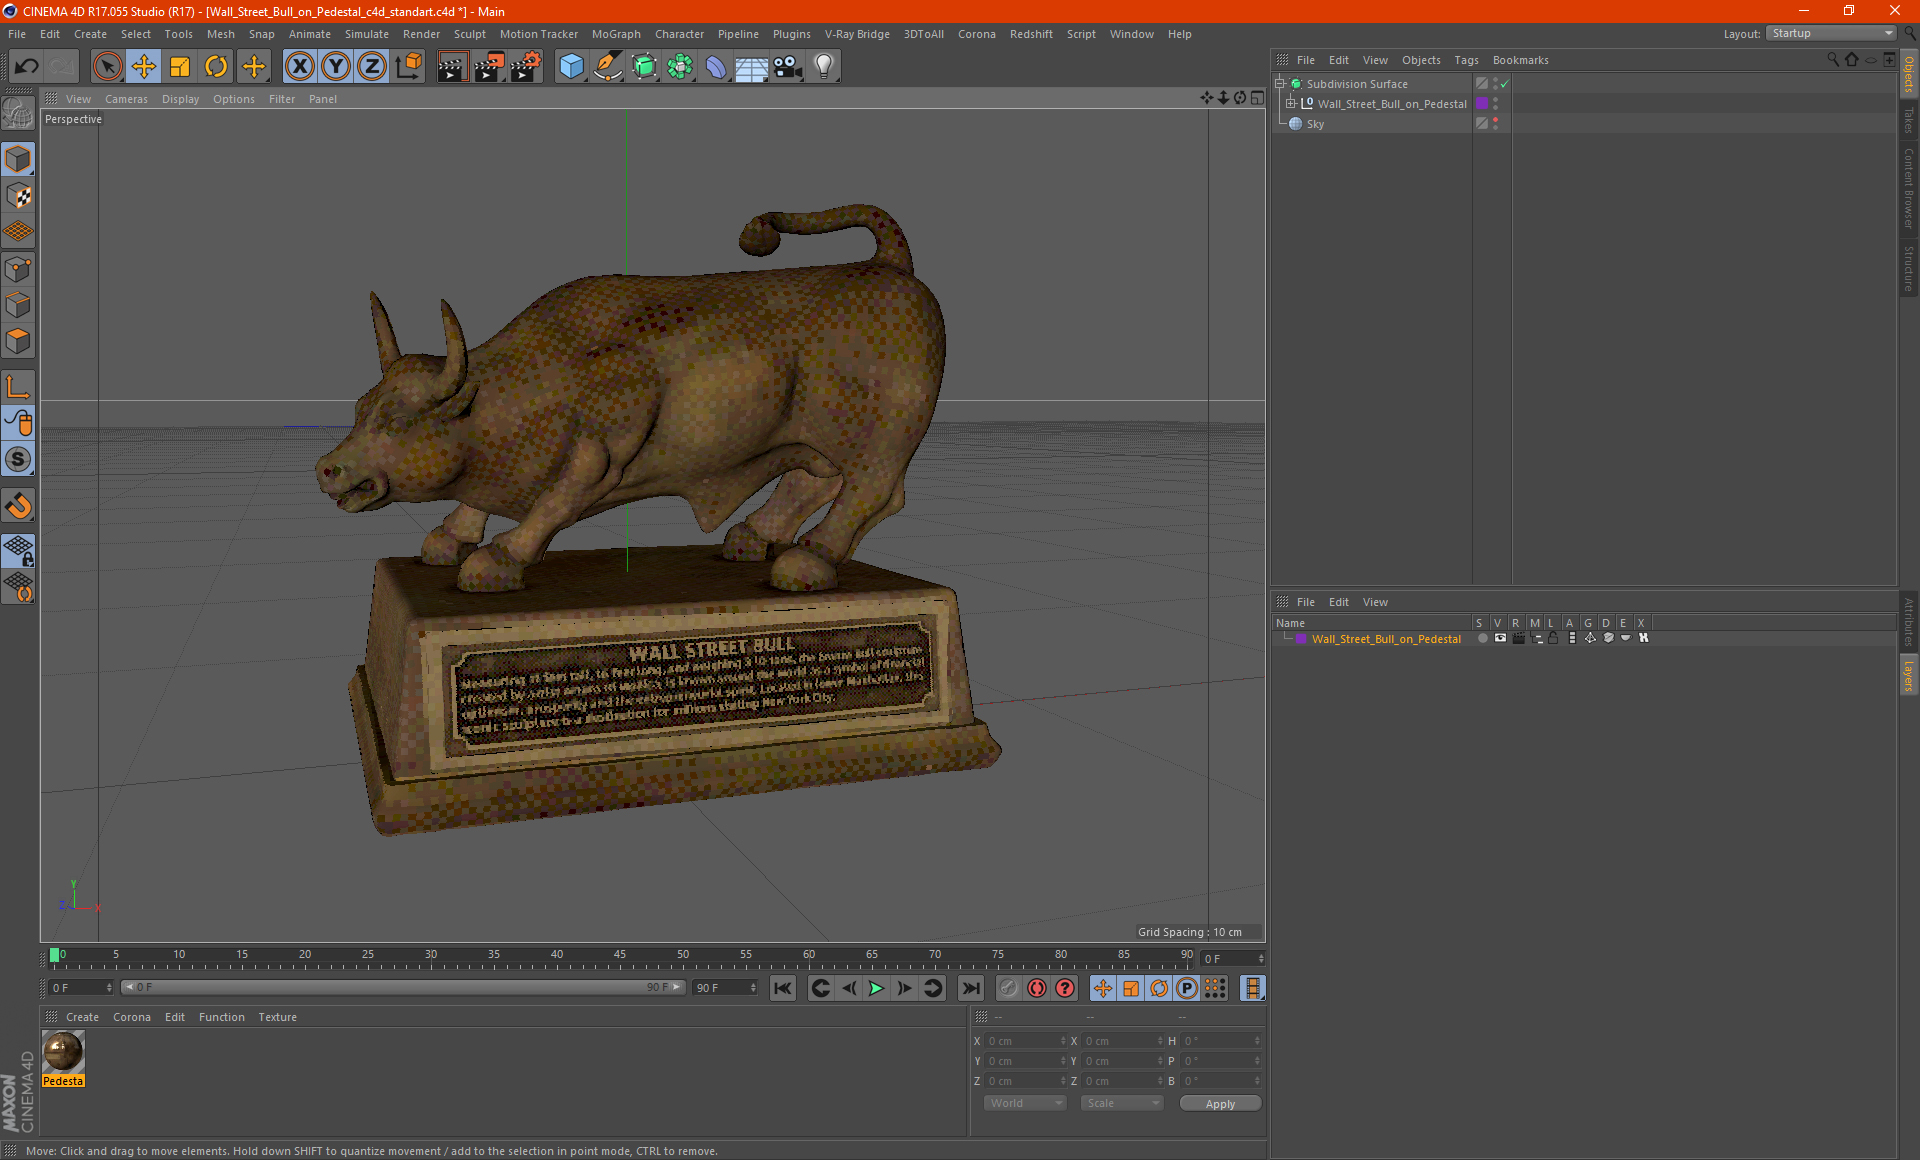Switch to Texture mode checker cube
Image resolution: width=1920 pixels, height=1160 pixels.
coord(18,196)
